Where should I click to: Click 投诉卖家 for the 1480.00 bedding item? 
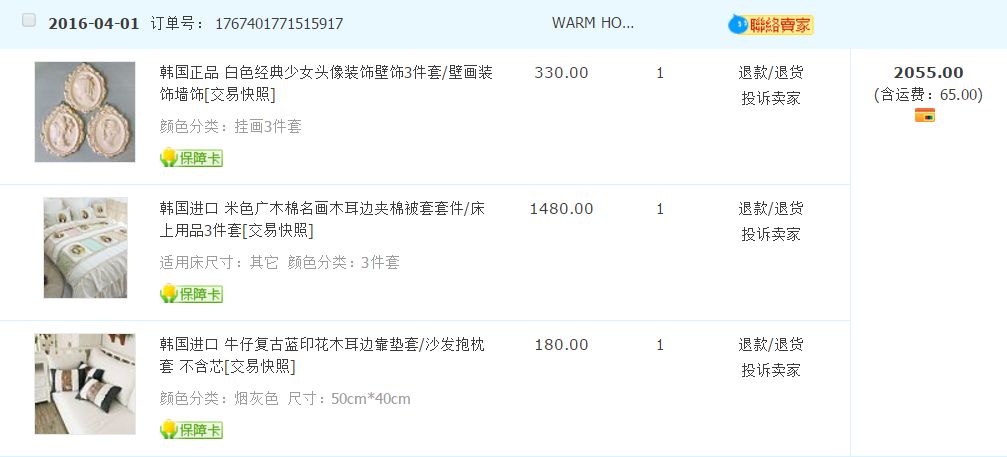(x=771, y=234)
